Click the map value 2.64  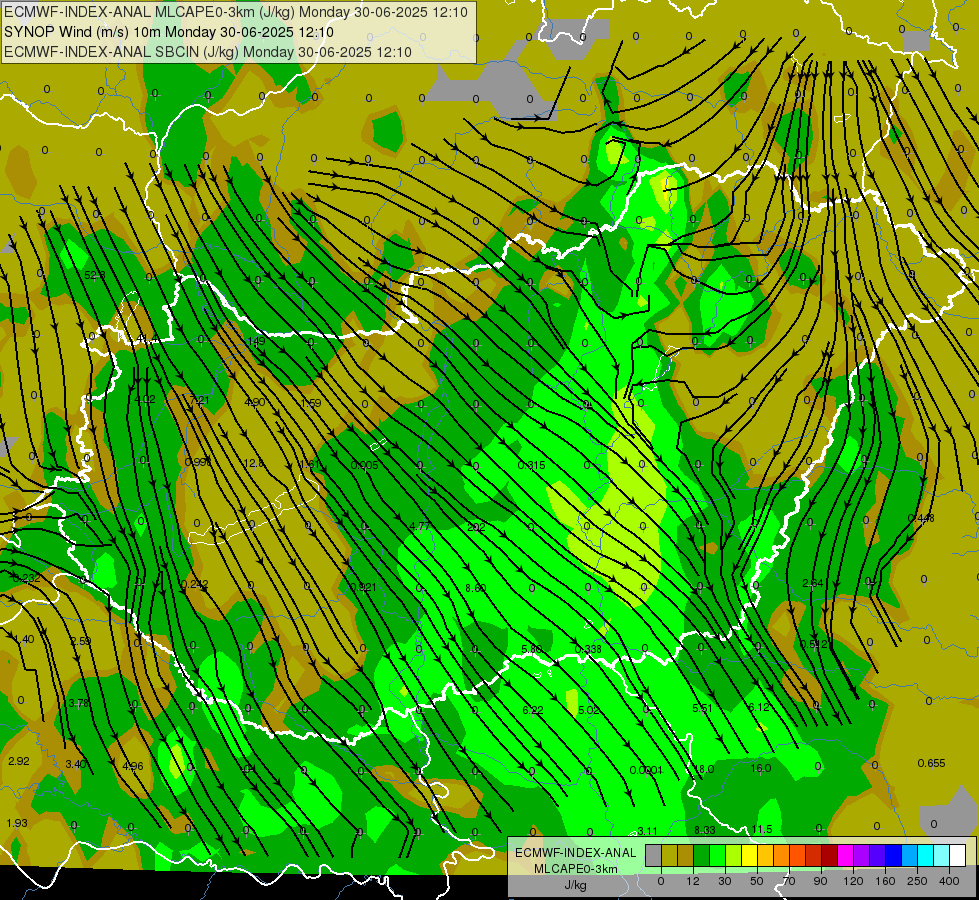(812, 583)
